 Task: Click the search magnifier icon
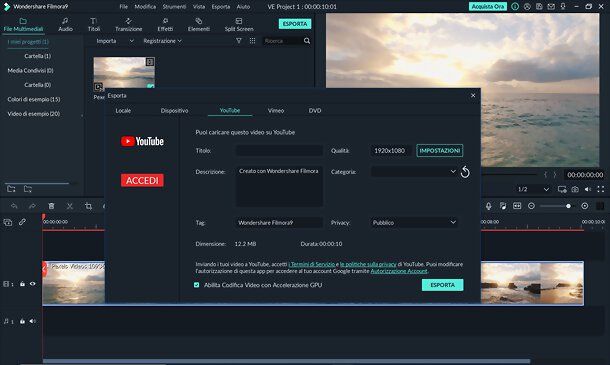(x=307, y=40)
